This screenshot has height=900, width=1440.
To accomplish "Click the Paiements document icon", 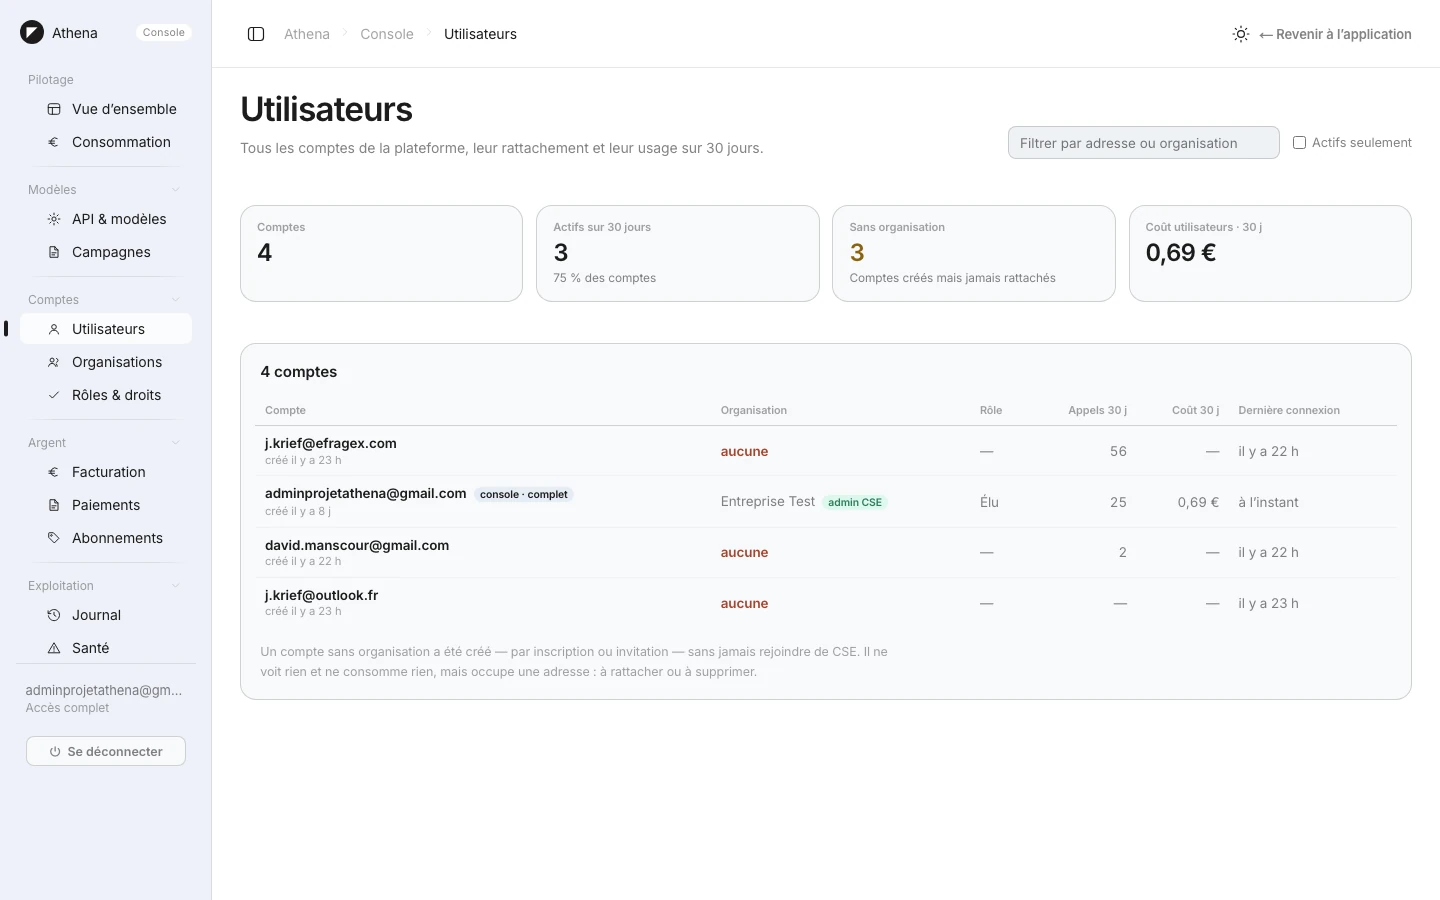I will (54, 505).
